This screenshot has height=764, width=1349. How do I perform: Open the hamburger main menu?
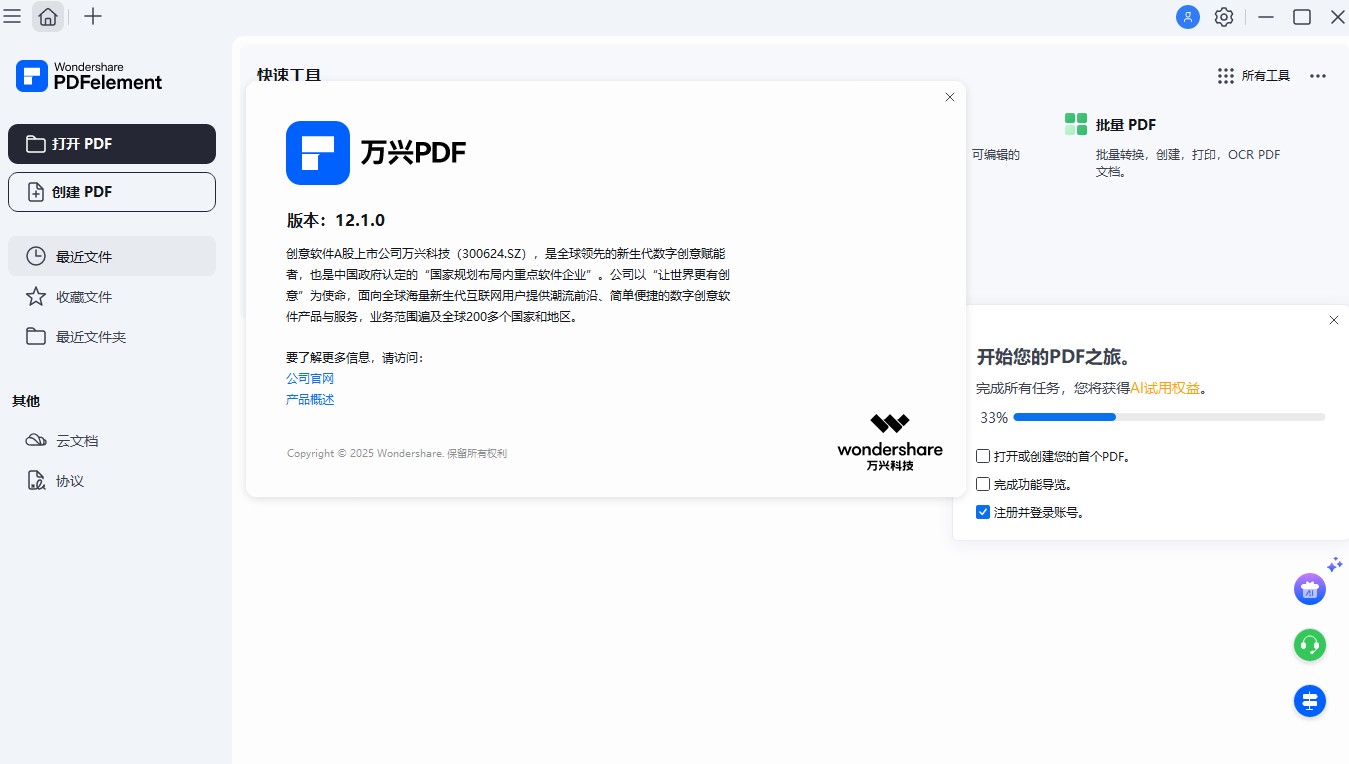pos(12,17)
